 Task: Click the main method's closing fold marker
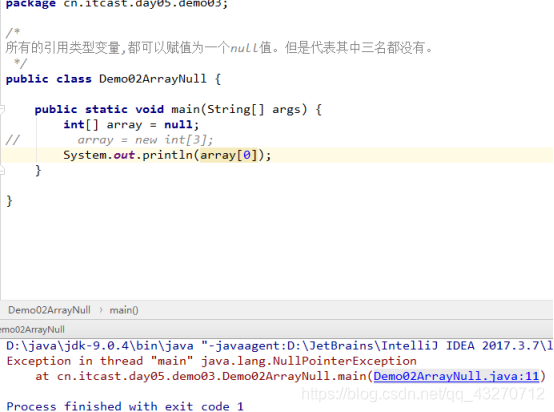click(x=2, y=171)
